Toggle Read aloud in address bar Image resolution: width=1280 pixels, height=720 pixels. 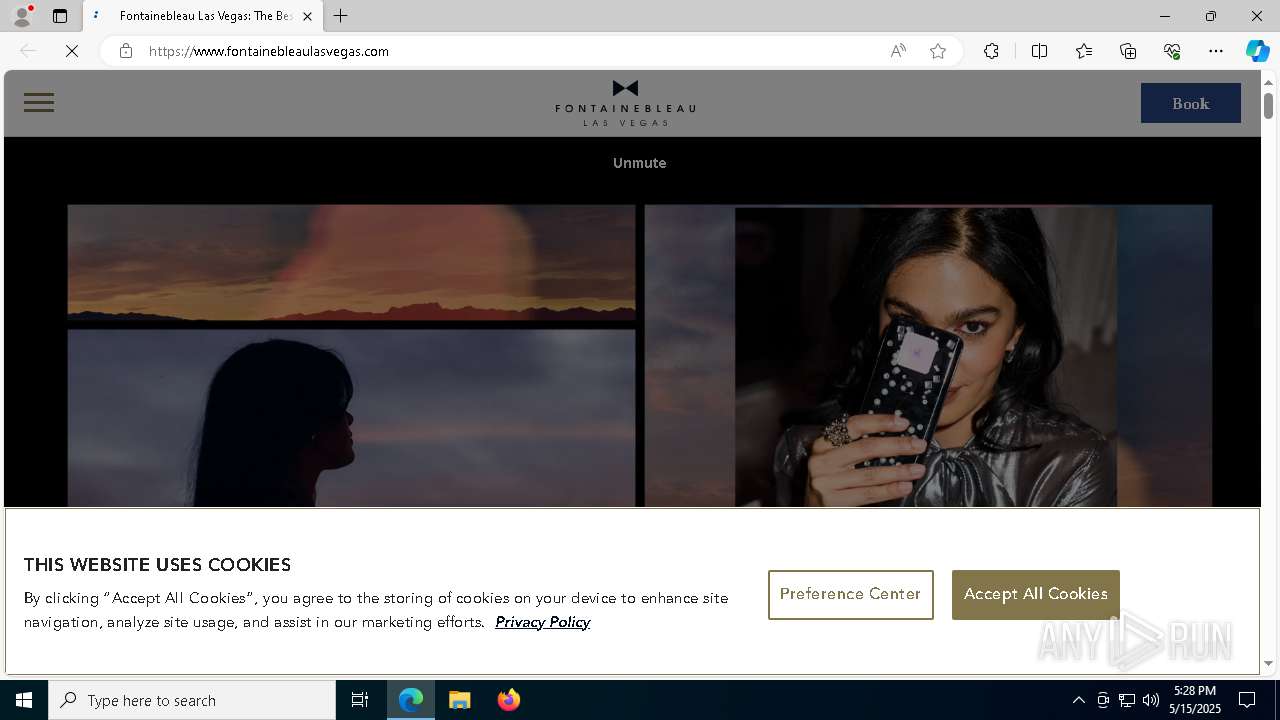pyautogui.click(x=898, y=51)
